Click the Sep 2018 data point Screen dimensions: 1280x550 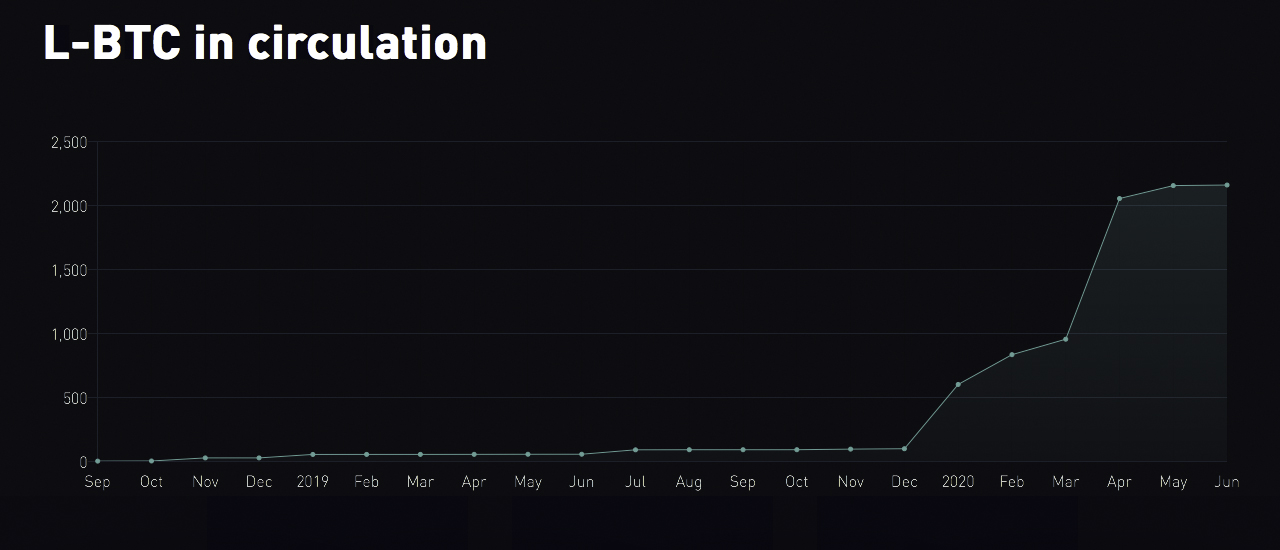[x=97, y=461]
